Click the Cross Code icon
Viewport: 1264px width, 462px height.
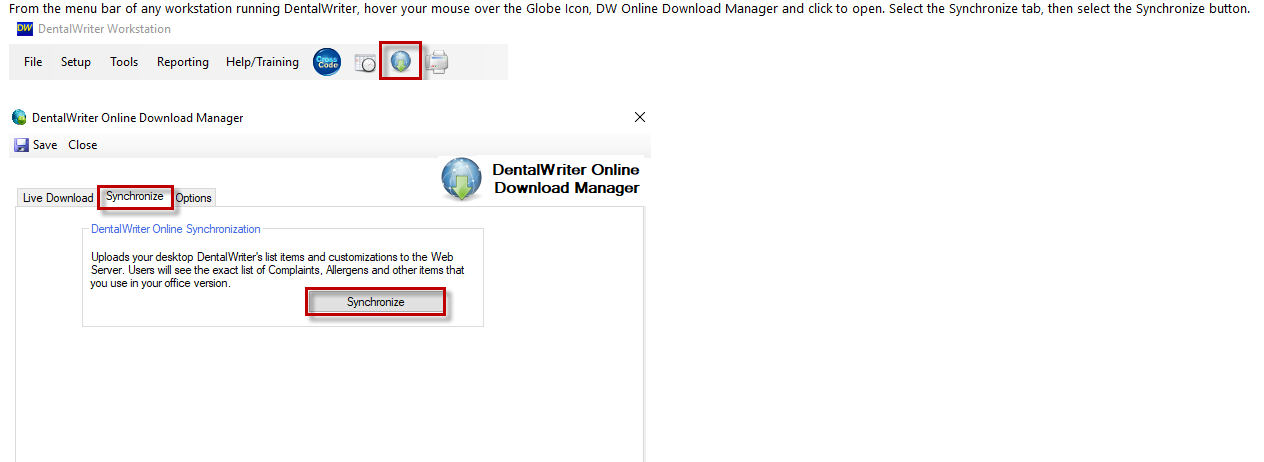point(327,62)
